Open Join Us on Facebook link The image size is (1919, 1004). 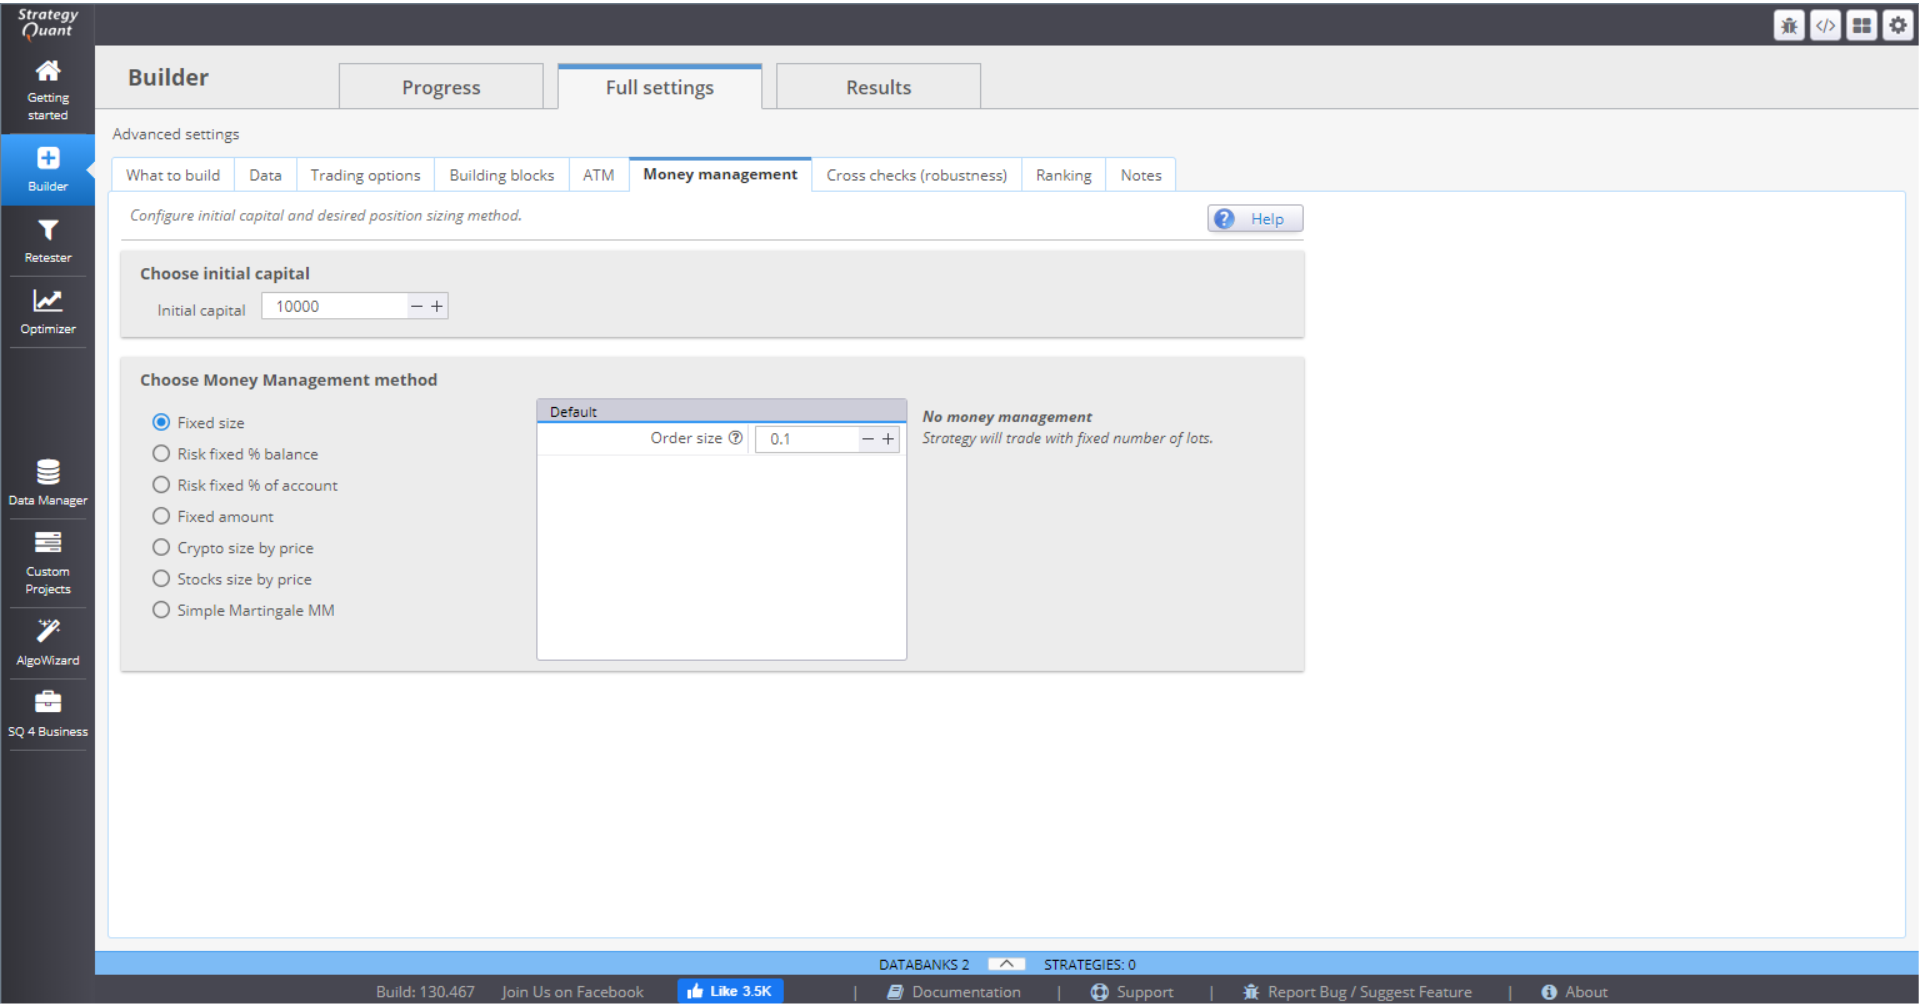[x=572, y=992]
